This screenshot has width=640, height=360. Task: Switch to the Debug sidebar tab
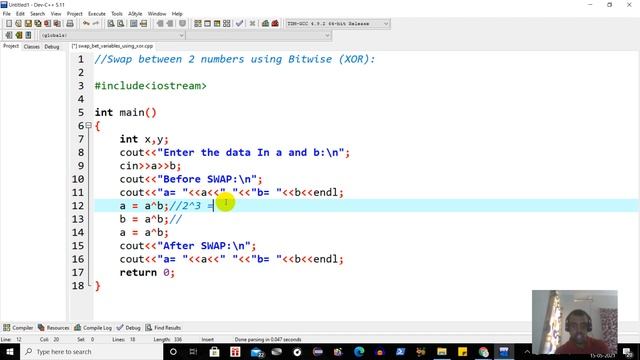(52, 47)
